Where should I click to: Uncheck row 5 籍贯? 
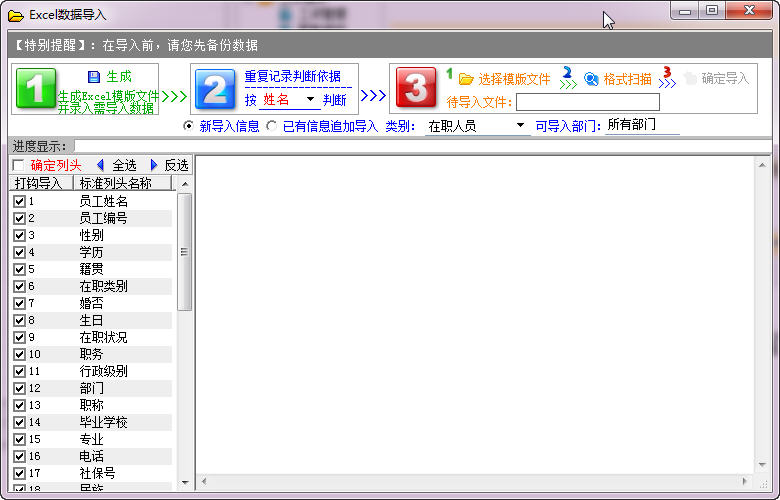19,269
